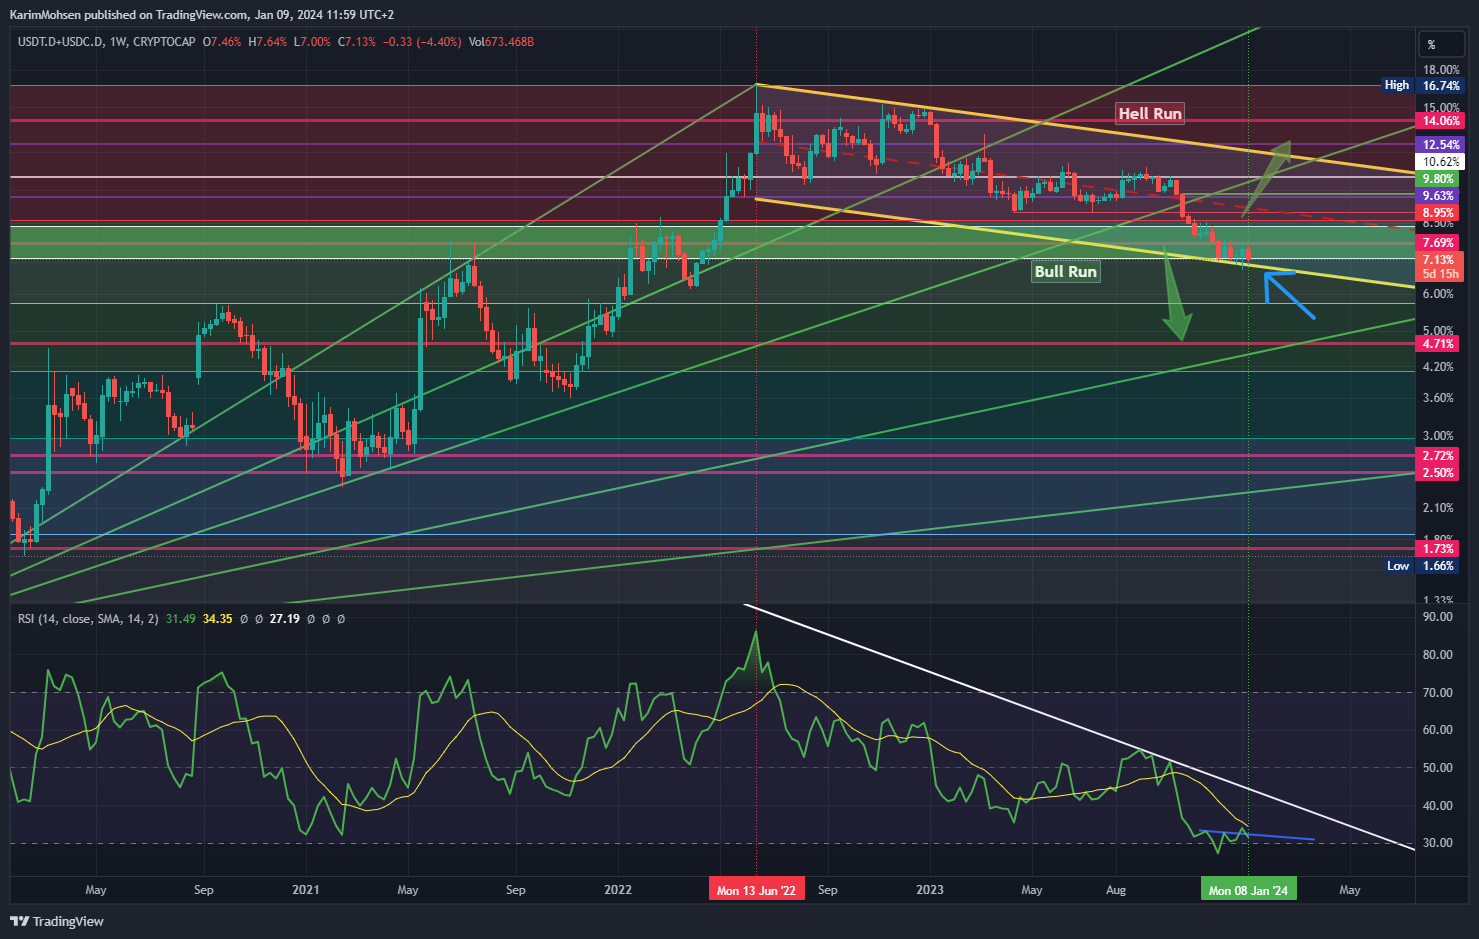The height and width of the screenshot is (939, 1479).
Task: Click the current price 7.13% label
Action: 1440,260
